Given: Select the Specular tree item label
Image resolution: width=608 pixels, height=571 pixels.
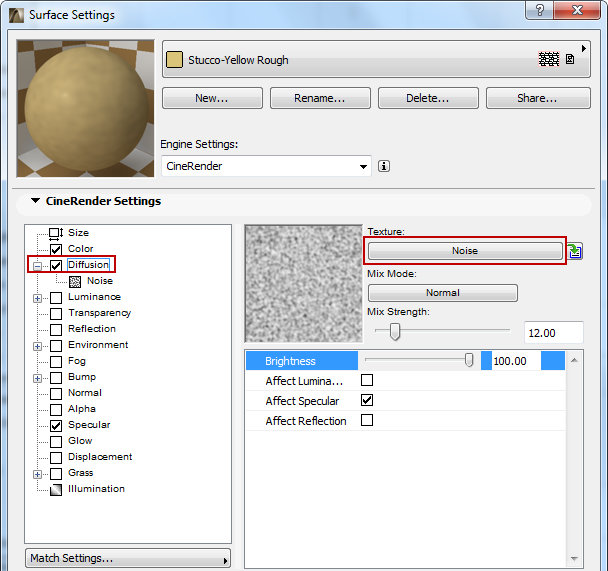Looking at the screenshot, I should coord(89,425).
